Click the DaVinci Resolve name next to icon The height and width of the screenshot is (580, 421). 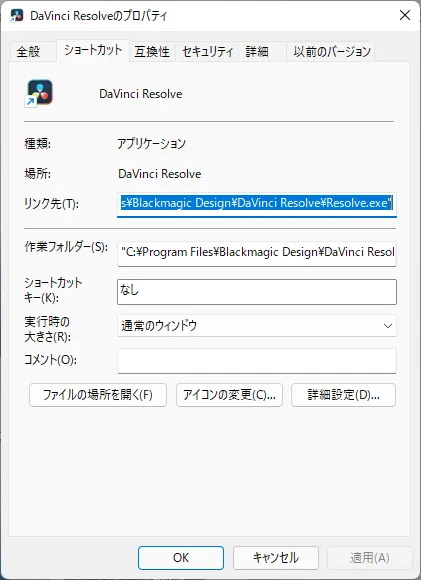tap(141, 94)
